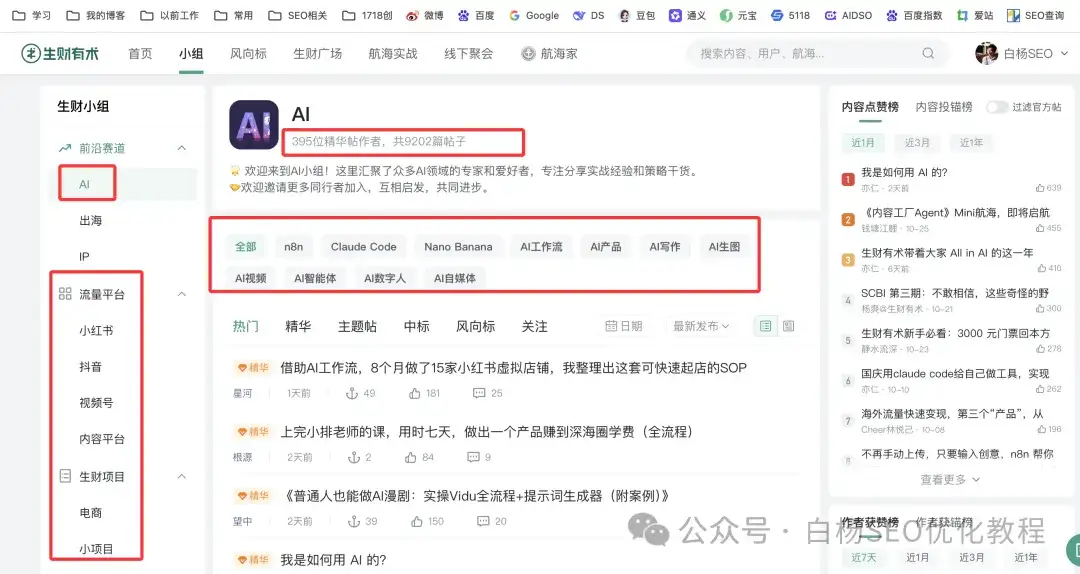Select 视频号 in the sidebar
This screenshot has height=574, width=1080.
coord(96,403)
